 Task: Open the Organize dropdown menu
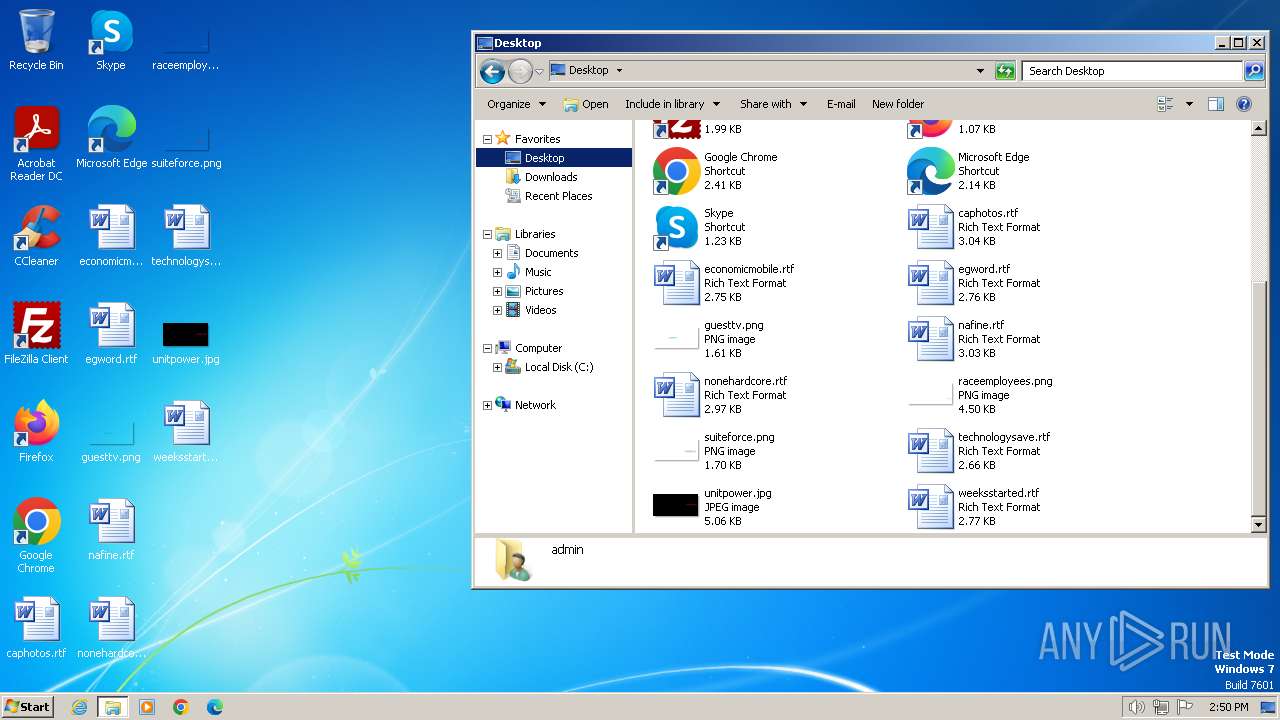click(516, 104)
